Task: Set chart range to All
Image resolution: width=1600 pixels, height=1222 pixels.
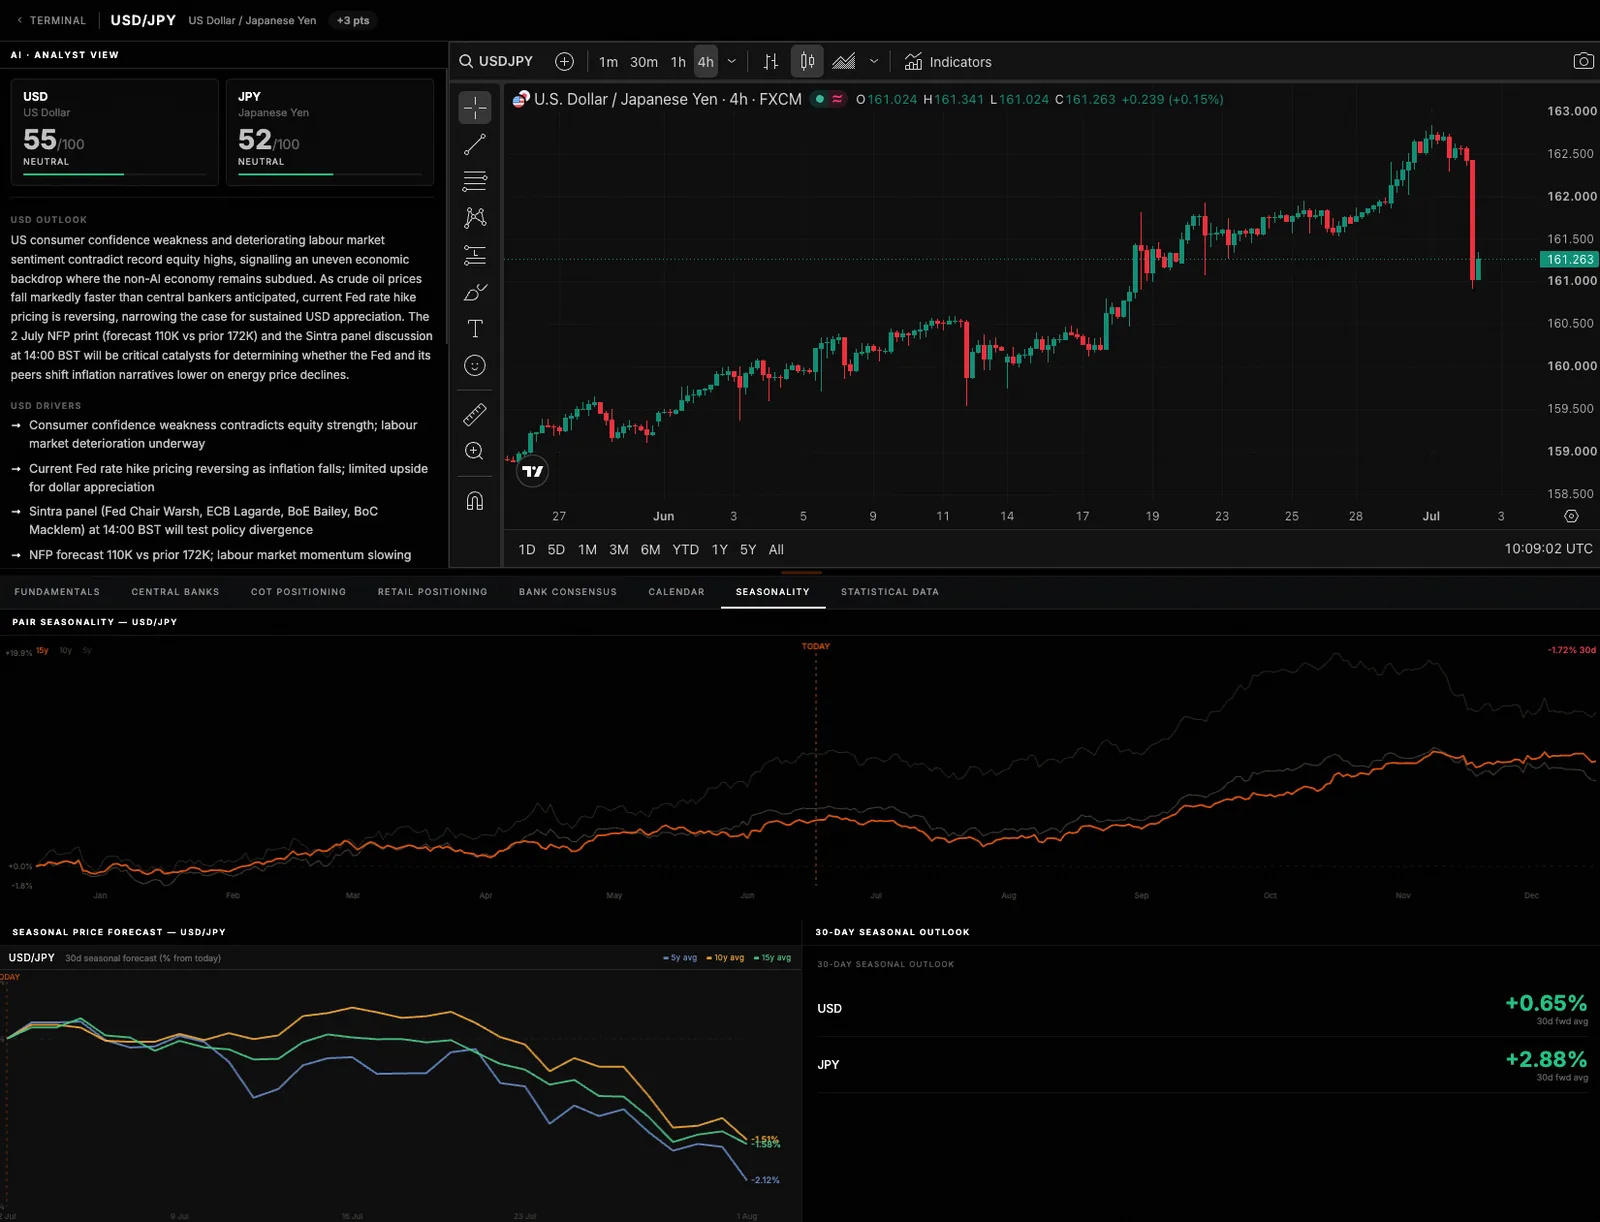Action: [776, 550]
